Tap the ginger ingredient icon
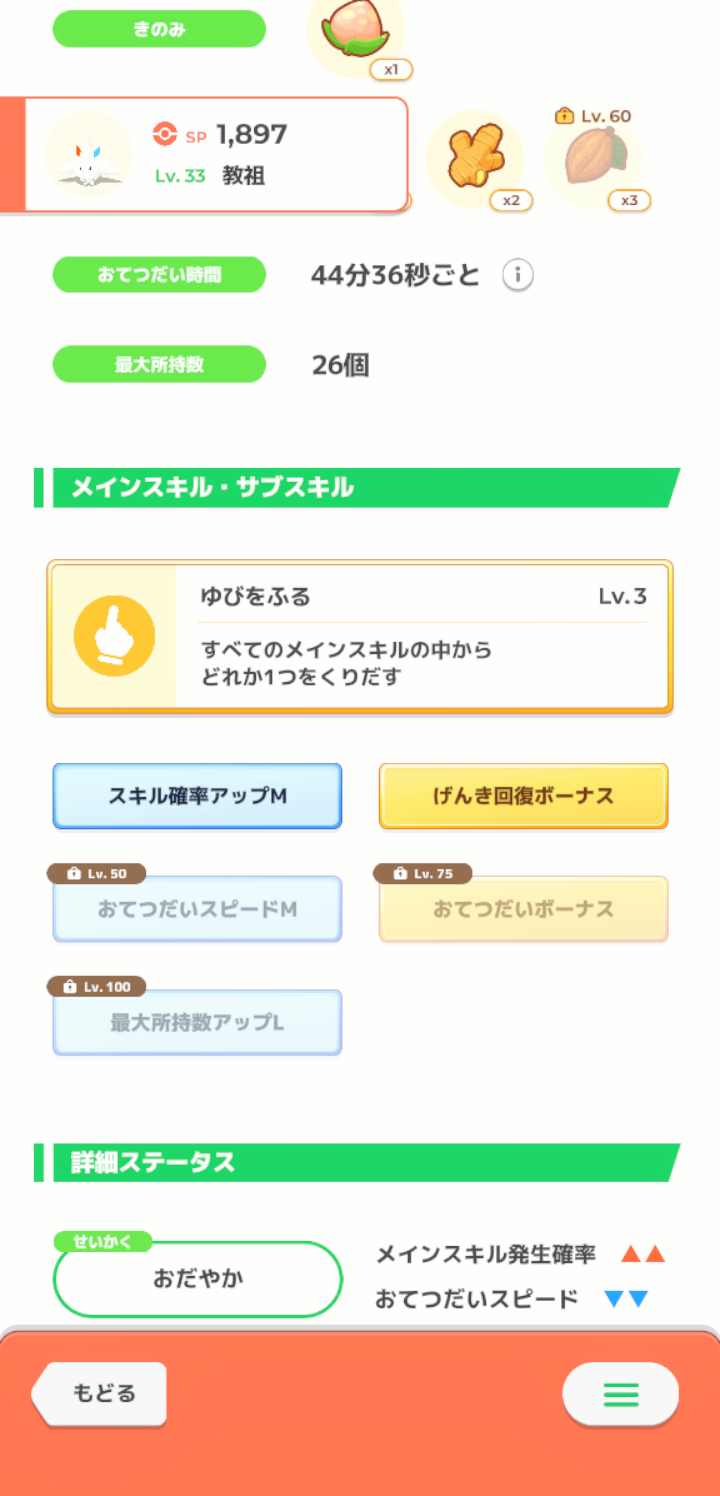Screen dimensions: 720x1496 tap(475, 159)
